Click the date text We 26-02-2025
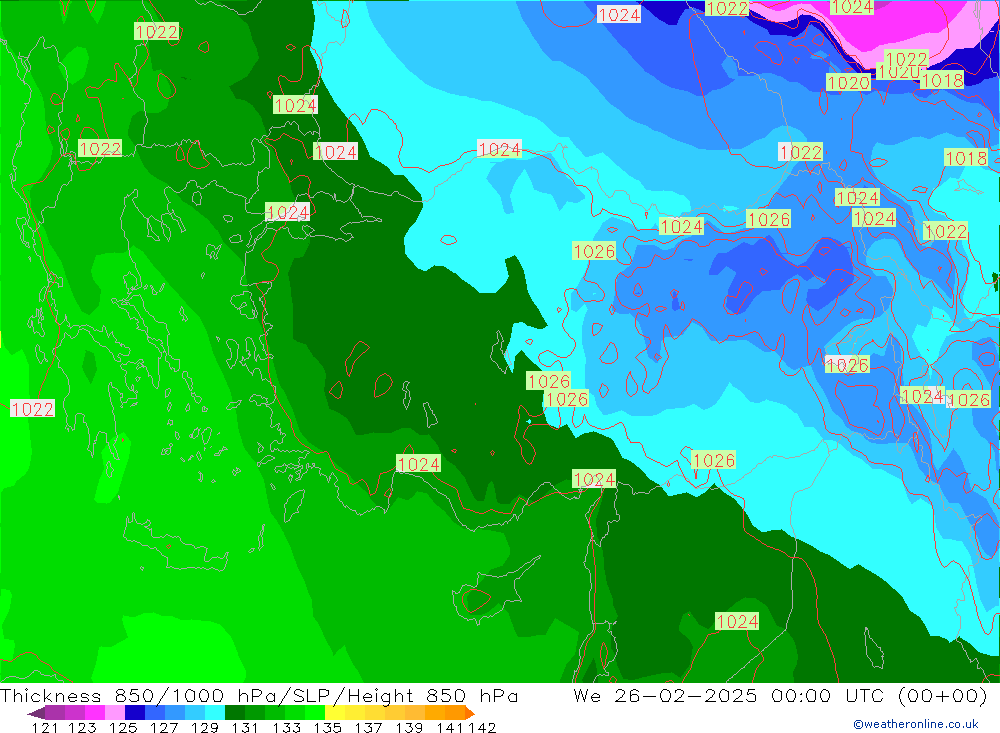This screenshot has height=733, width=1000. pos(665,695)
